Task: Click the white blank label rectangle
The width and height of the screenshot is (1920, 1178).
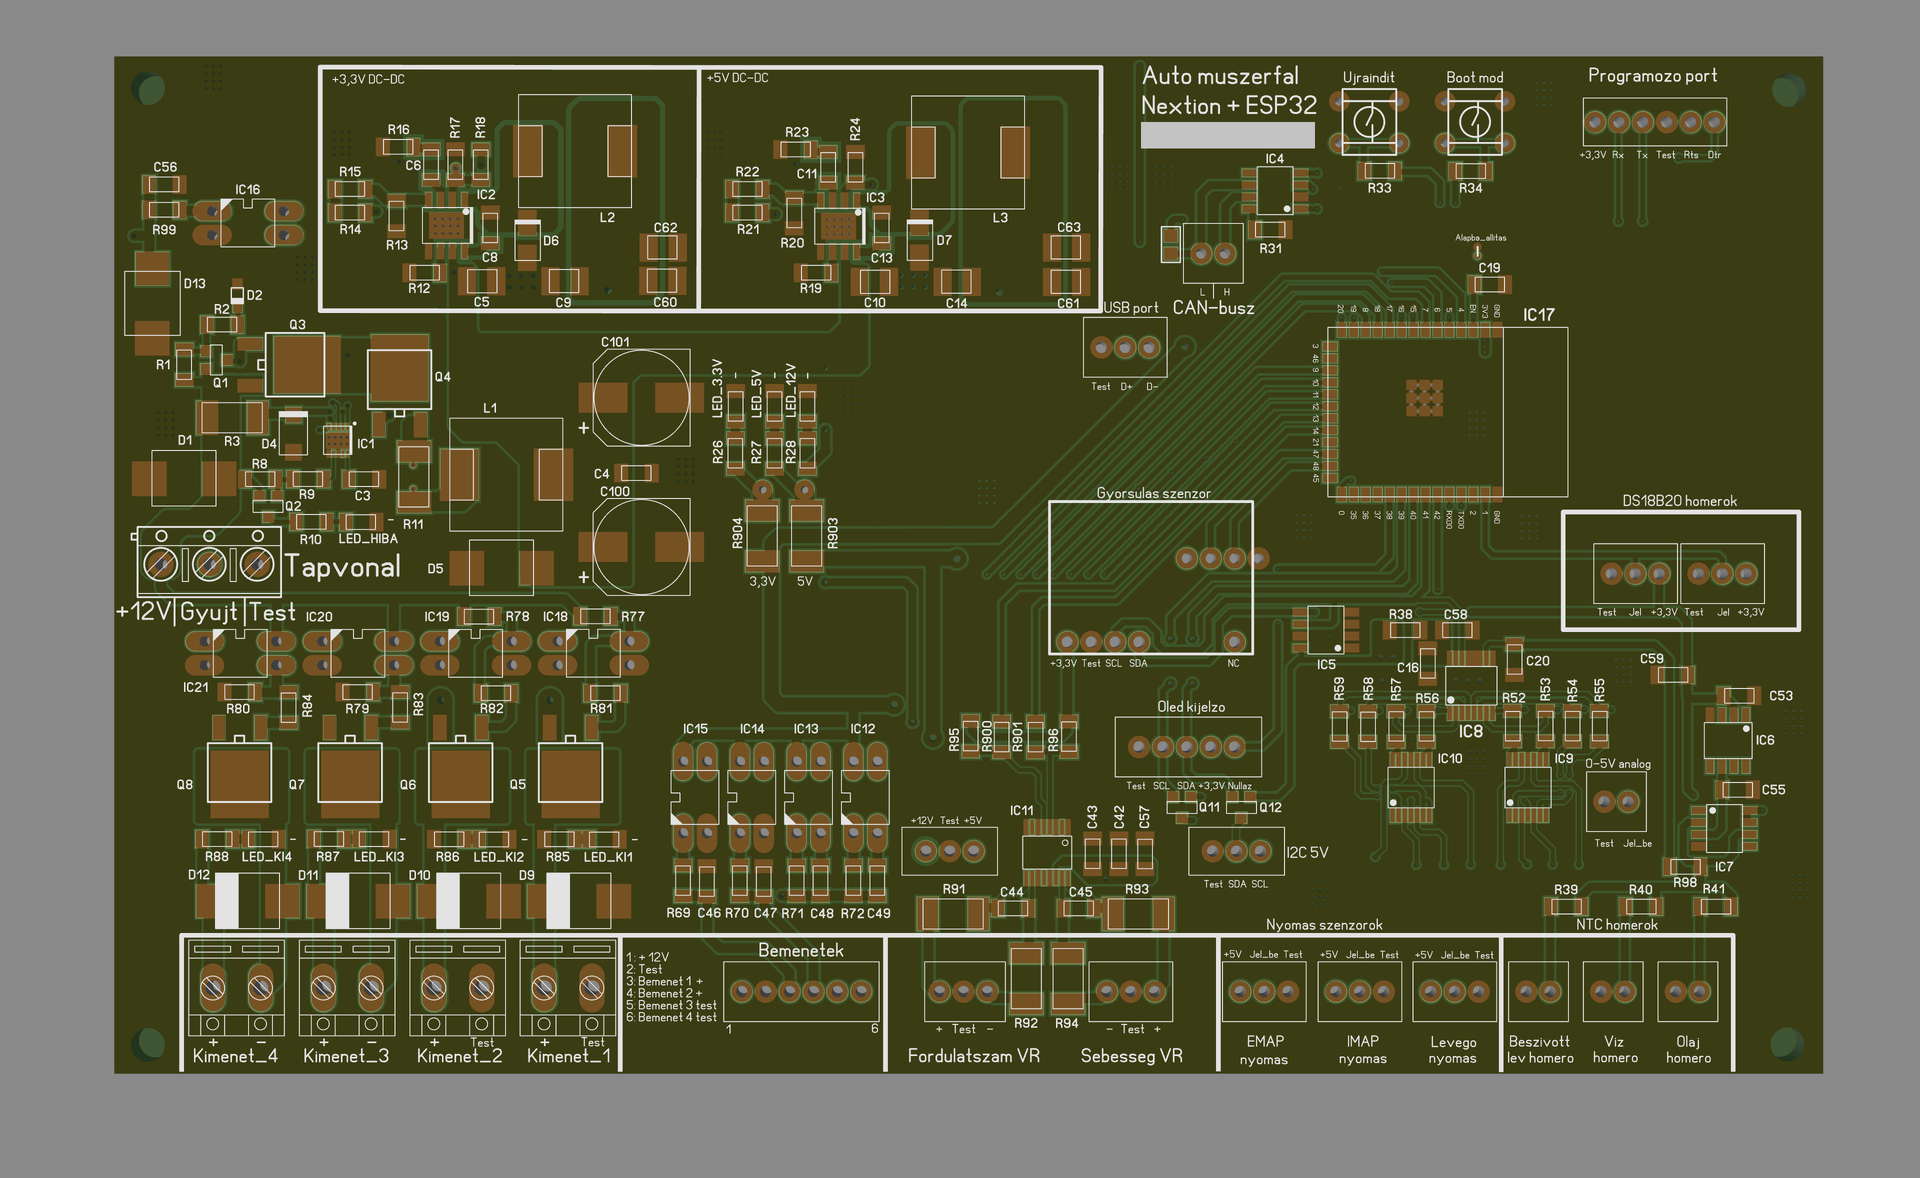Action: [1228, 136]
